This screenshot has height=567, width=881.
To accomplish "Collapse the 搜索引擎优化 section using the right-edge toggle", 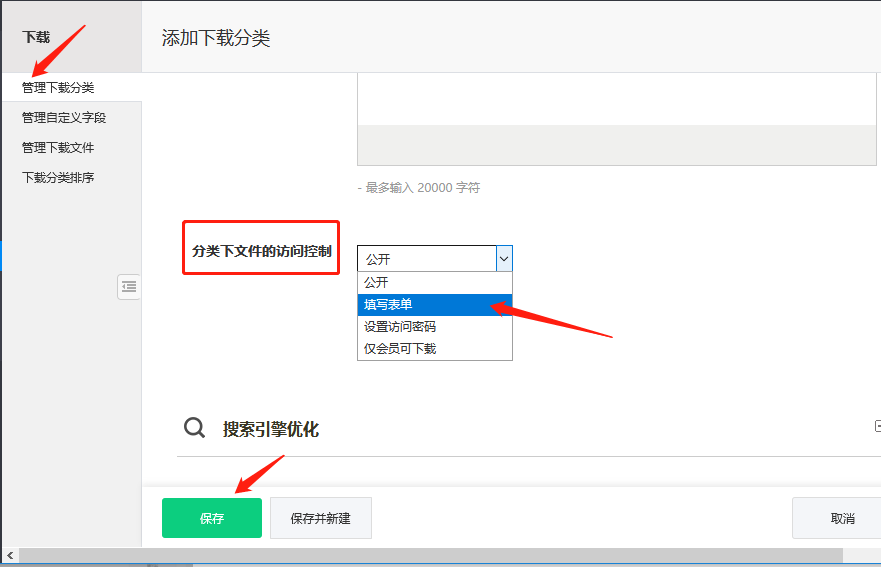I will (877, 427).
